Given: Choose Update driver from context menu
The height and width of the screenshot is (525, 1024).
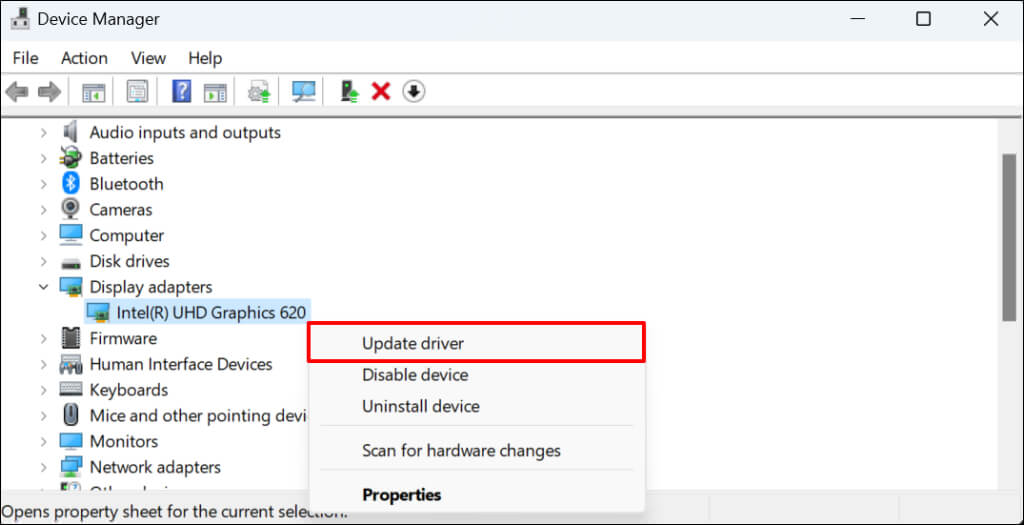Looking at the screenshot, I should pyautogui.click(x=476, y=343).
